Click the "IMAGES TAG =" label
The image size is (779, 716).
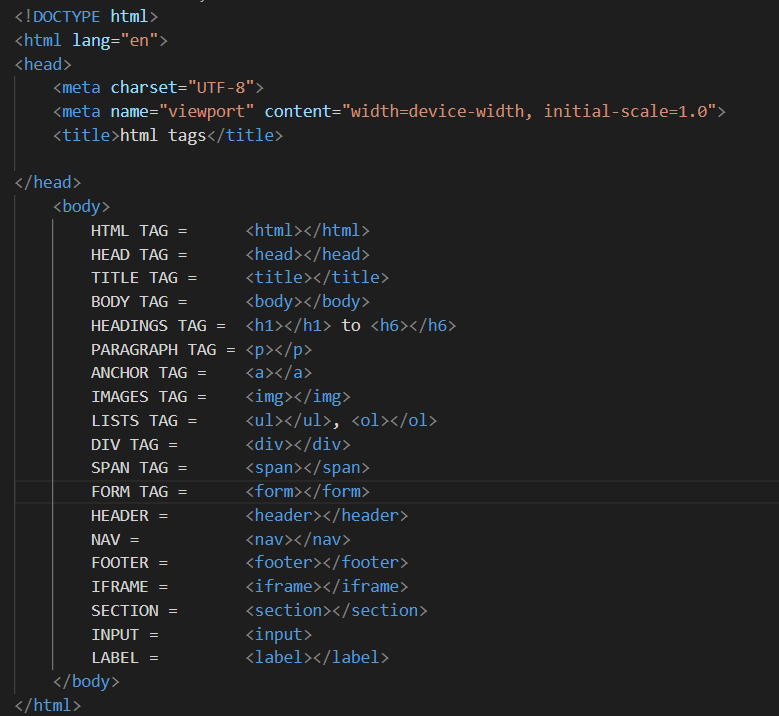[x=149, y=397]
